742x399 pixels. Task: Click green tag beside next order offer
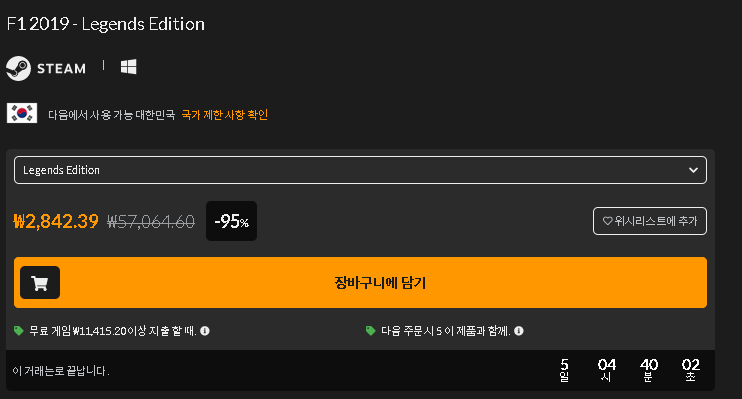point(371,330)
